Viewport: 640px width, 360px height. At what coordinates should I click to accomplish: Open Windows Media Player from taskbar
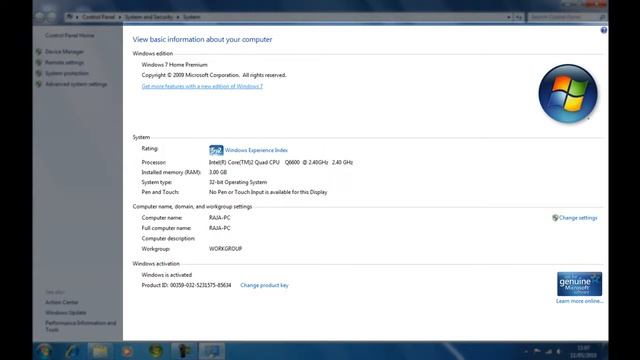tap(127, 351)
